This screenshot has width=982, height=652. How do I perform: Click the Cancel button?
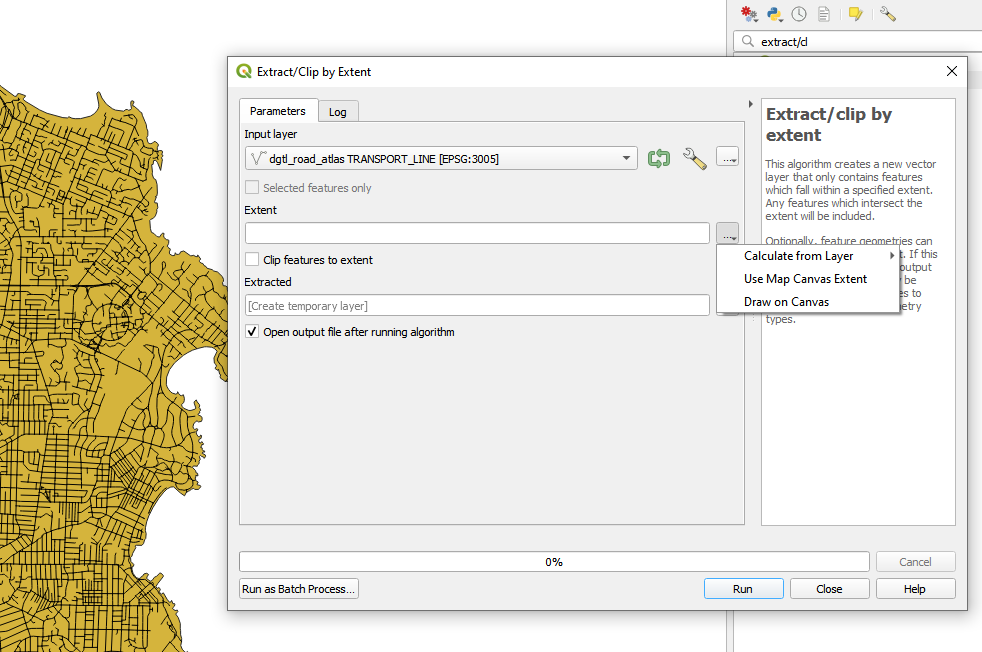pyautogui.click(x=915, y=562)
